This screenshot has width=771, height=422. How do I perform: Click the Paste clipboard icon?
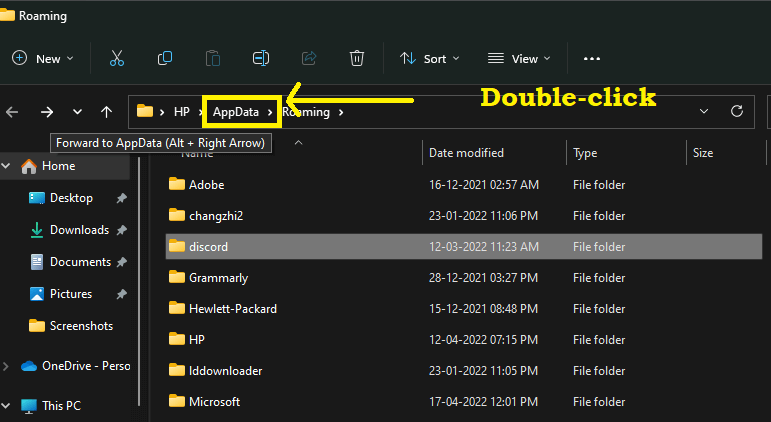(213, 59)
